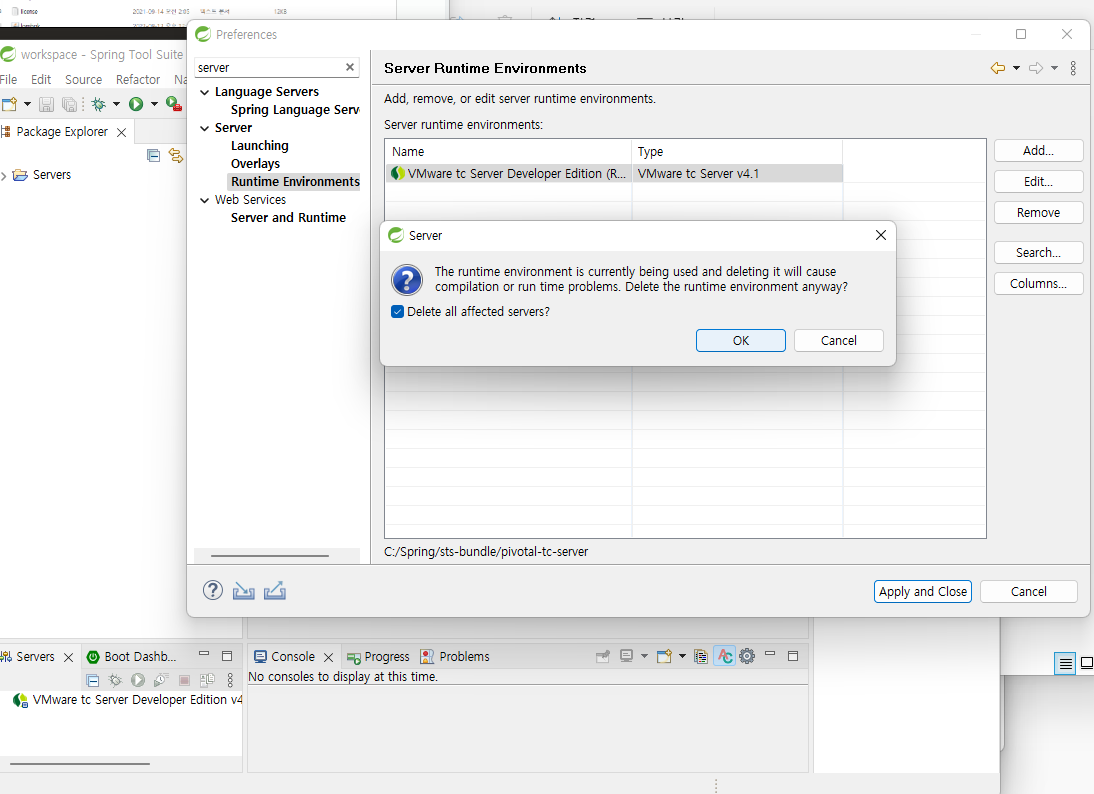1094x794 pixels.
Task: Click the Save toolbar icon
Action: pyautogui.click(x=46, y=105)
